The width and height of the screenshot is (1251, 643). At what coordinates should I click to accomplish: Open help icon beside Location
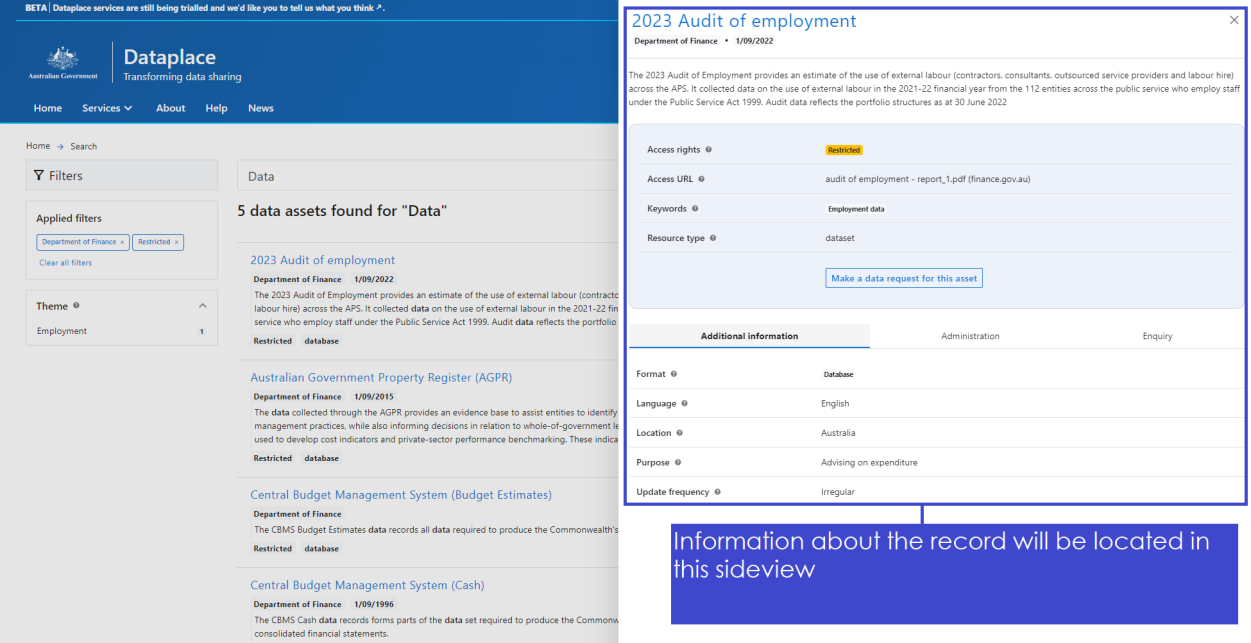click(680, 433)
